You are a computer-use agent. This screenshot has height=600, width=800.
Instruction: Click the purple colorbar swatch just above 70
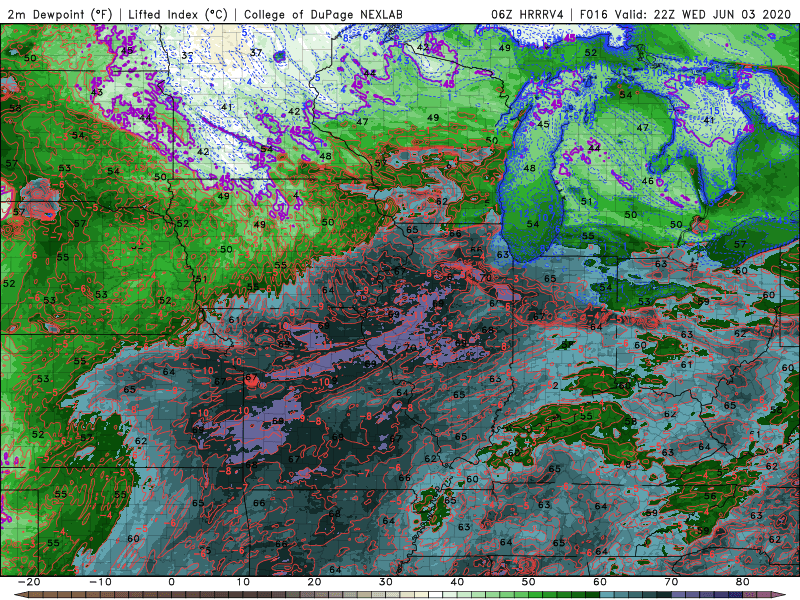(679, 595)
